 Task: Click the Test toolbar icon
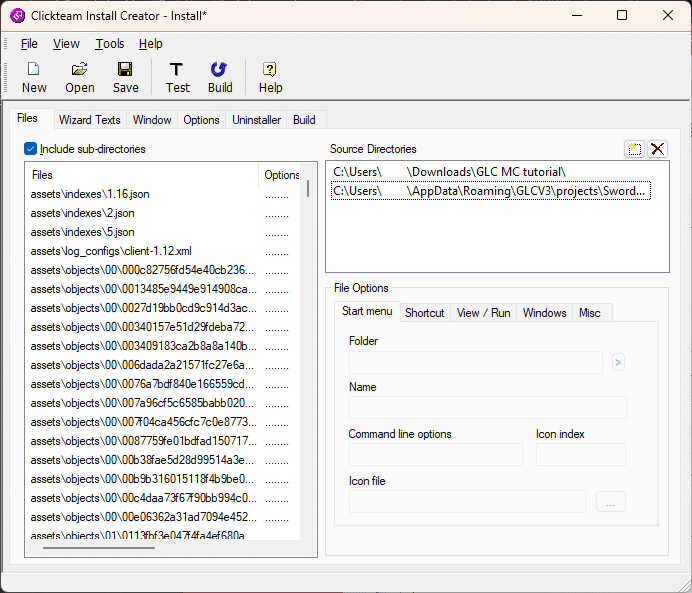tap(177, 69)
